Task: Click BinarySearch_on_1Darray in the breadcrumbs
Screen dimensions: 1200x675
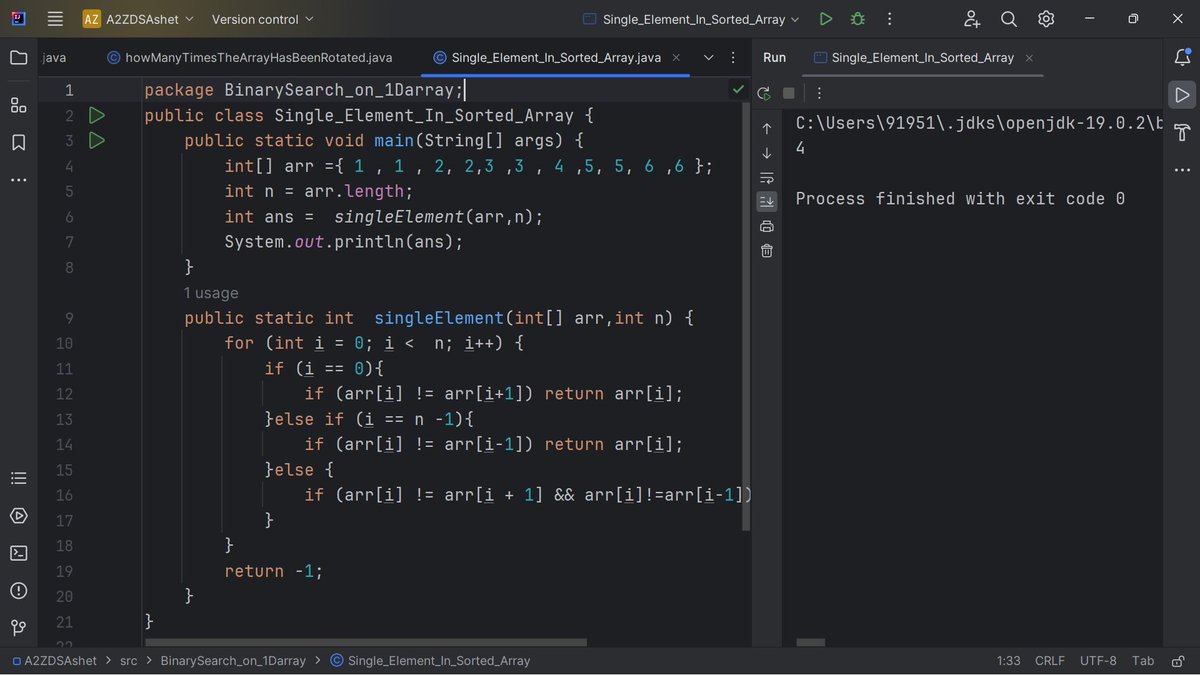Action: click(x=232, y=660)
